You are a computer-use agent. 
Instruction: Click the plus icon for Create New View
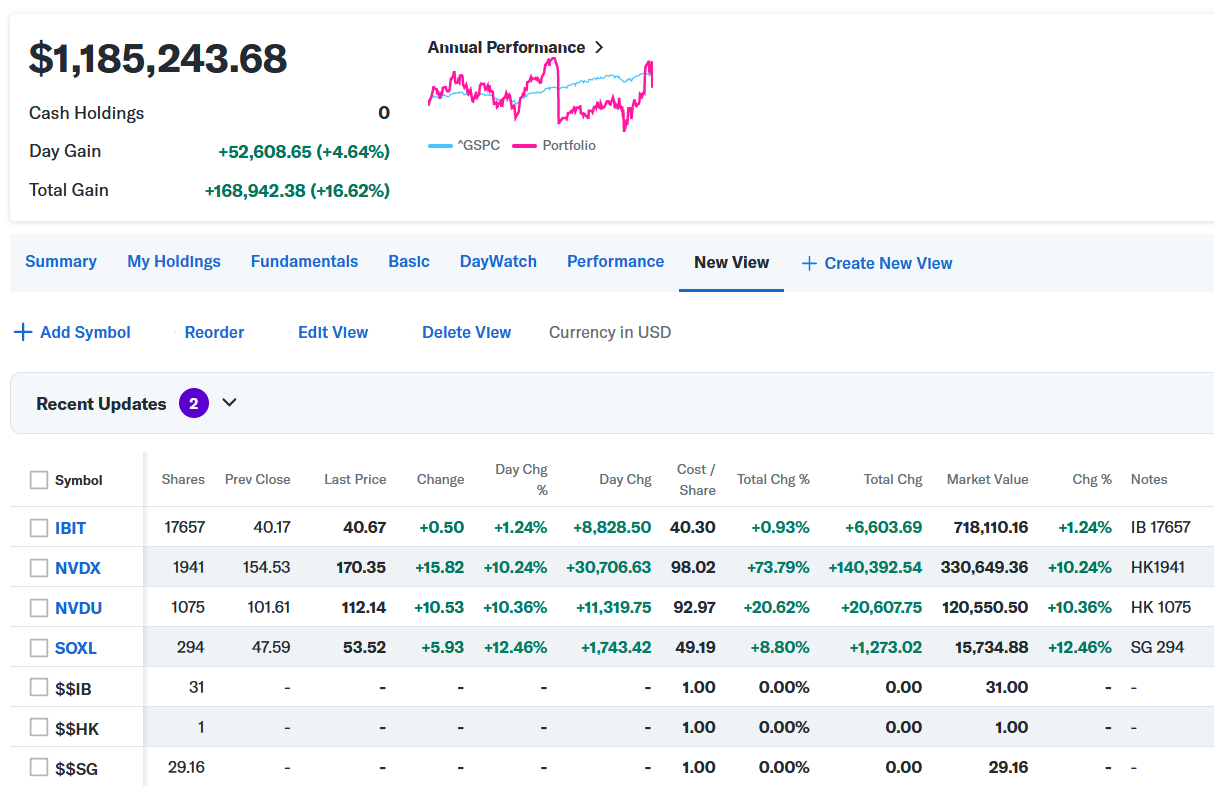[x=809, y=263]
